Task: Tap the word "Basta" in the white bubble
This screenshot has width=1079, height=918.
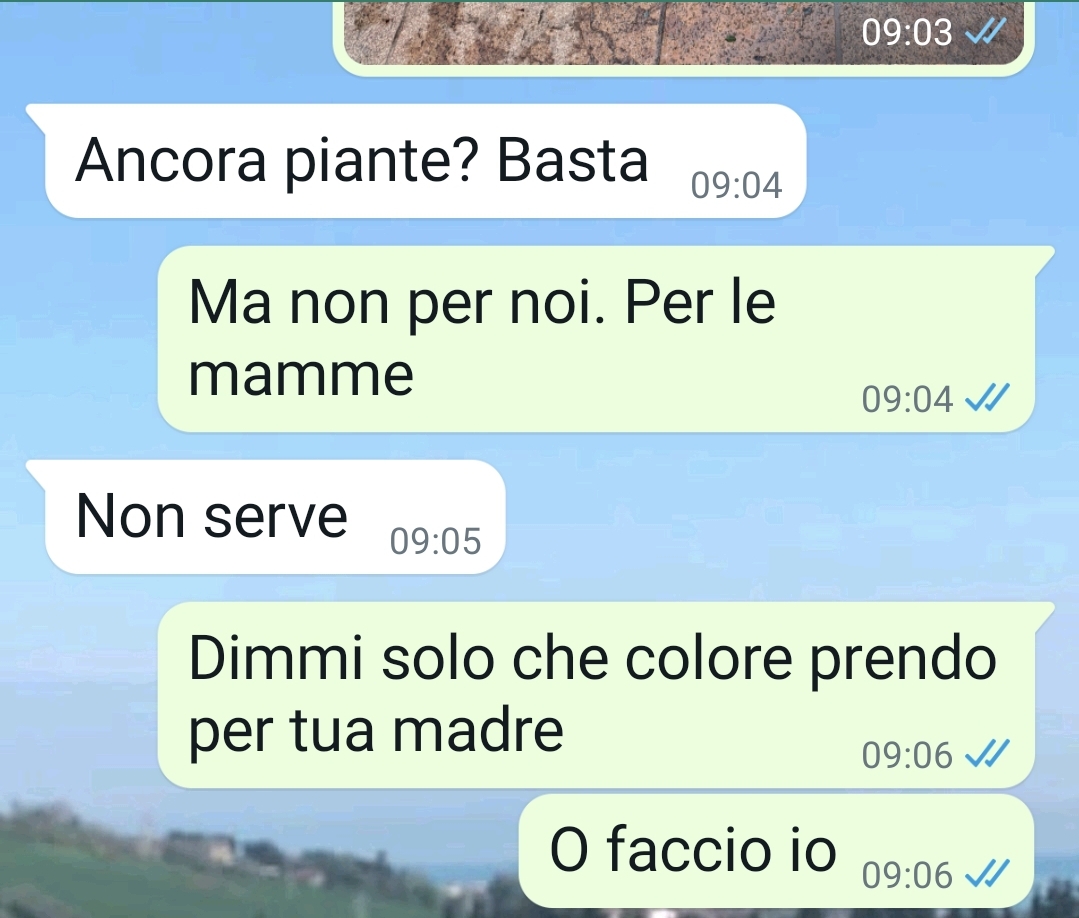Action: [x=573, y=161]
